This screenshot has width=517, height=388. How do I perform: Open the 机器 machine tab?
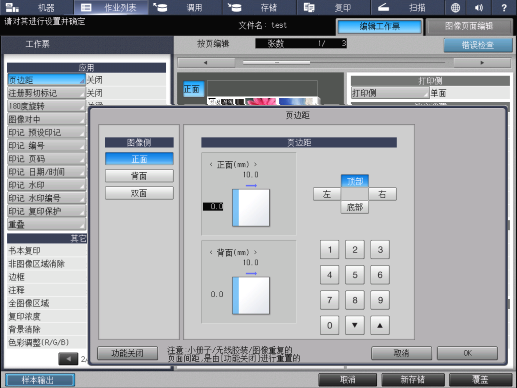tap(36, 7)
